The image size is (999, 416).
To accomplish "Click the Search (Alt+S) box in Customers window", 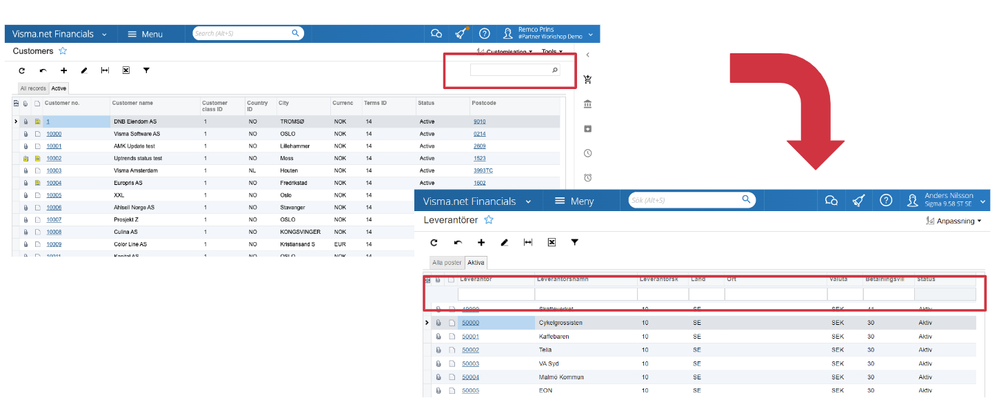I will pyautogui.click(x=248, y=33).
